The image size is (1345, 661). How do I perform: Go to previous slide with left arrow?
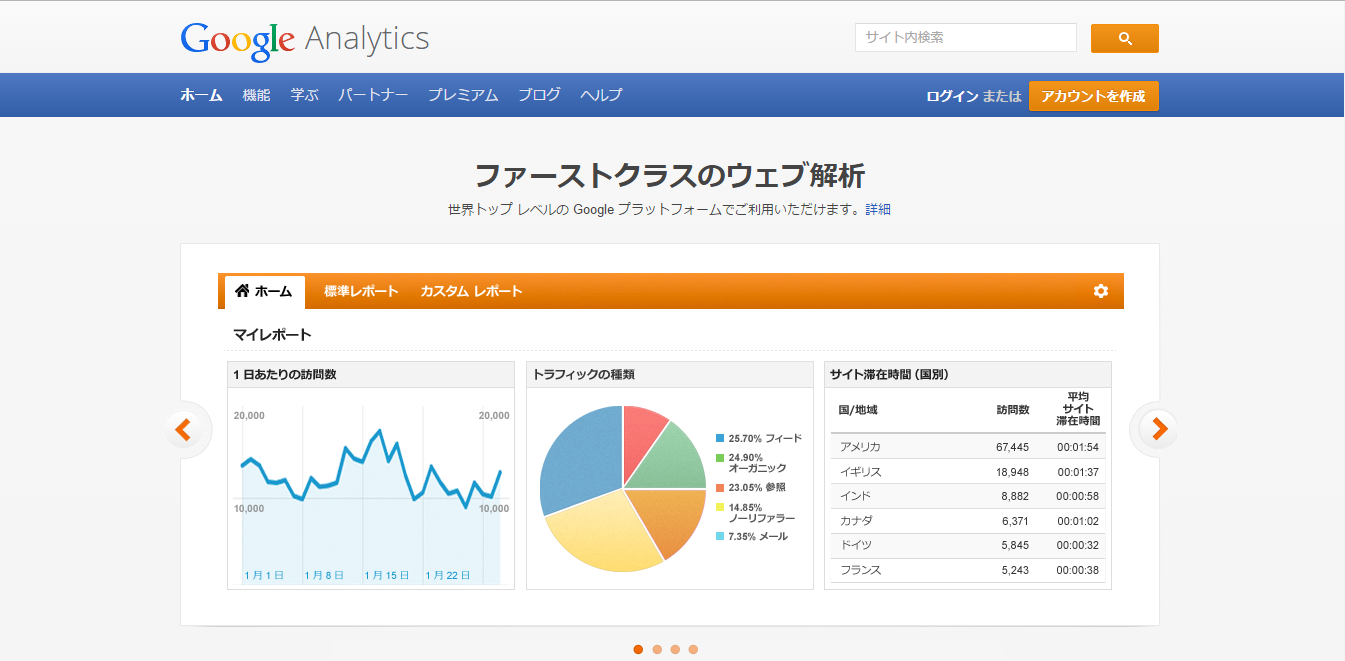click(183, 429)
